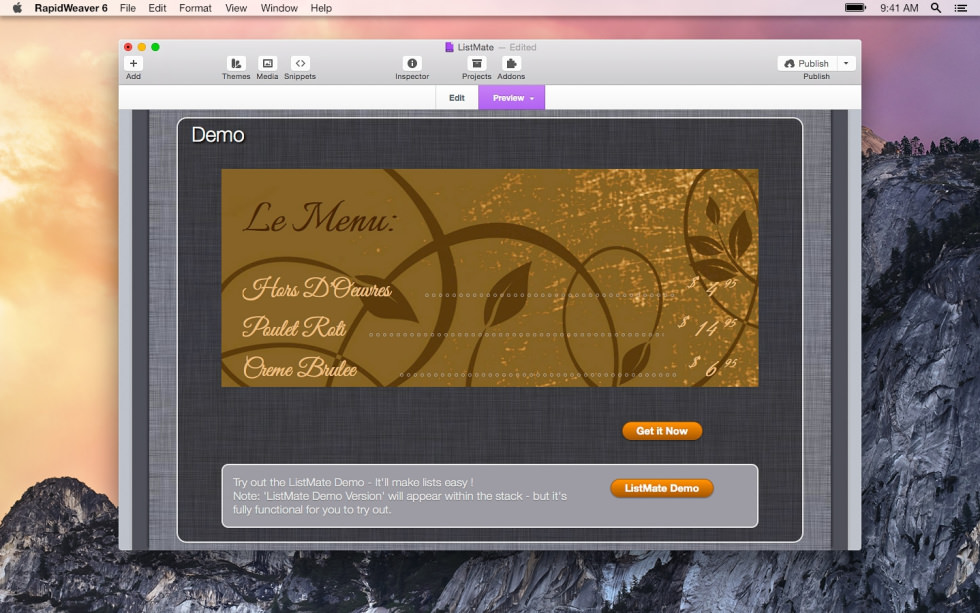980x613 pixels.
Task: Open Notification Center icon
Action: pos(961,8)
